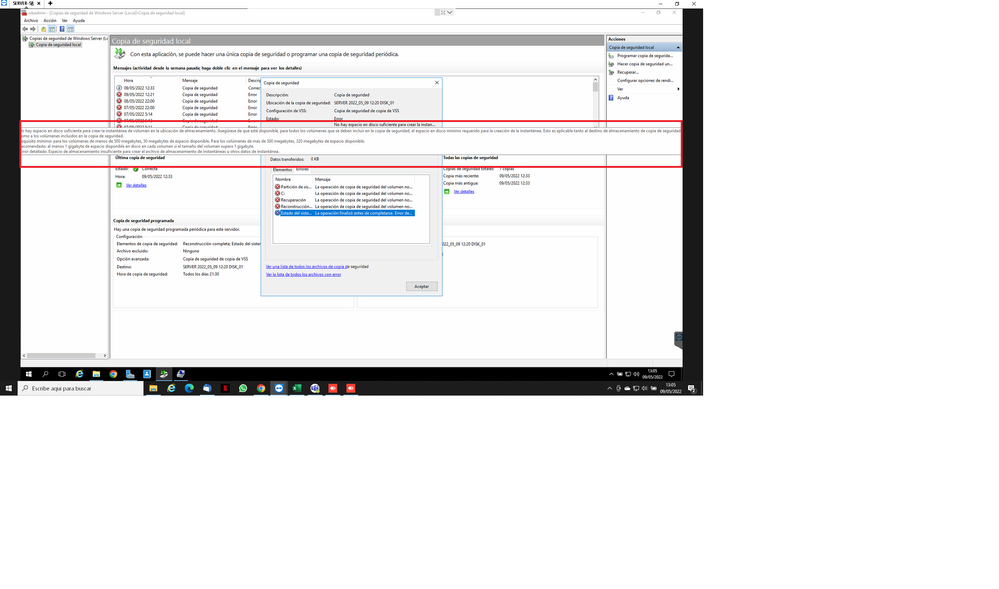Click the forward arrow in wbadmin toolbar
Viewport: 999px width, 589px height.
[x=32, y=29]
